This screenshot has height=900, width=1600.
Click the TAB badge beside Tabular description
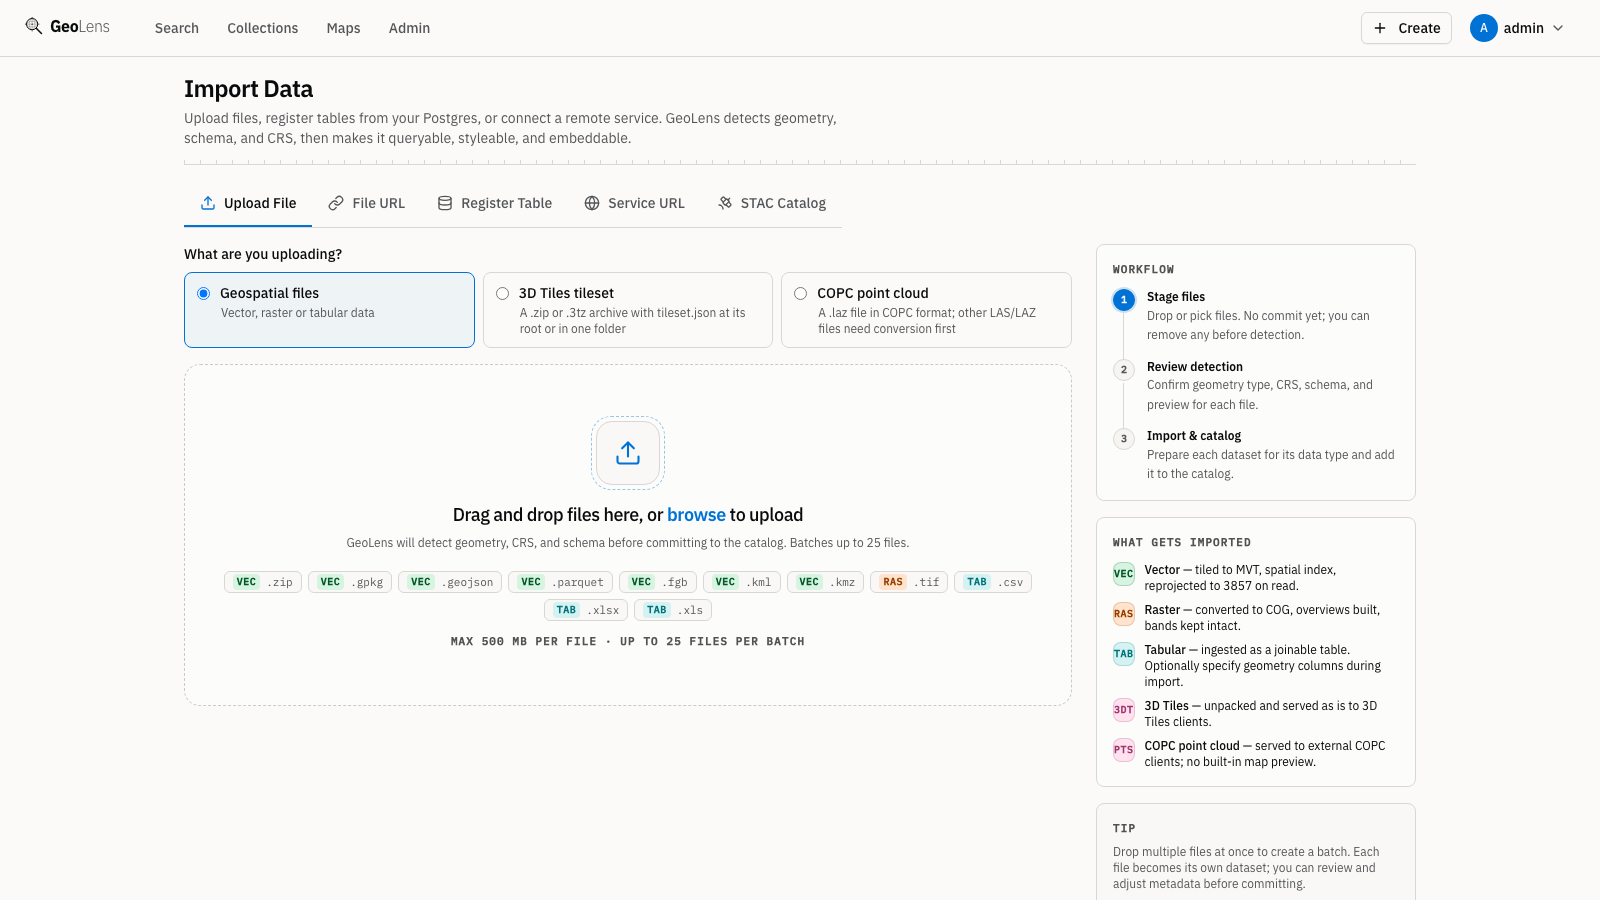pyautogui.click(x=1124, y=654)
